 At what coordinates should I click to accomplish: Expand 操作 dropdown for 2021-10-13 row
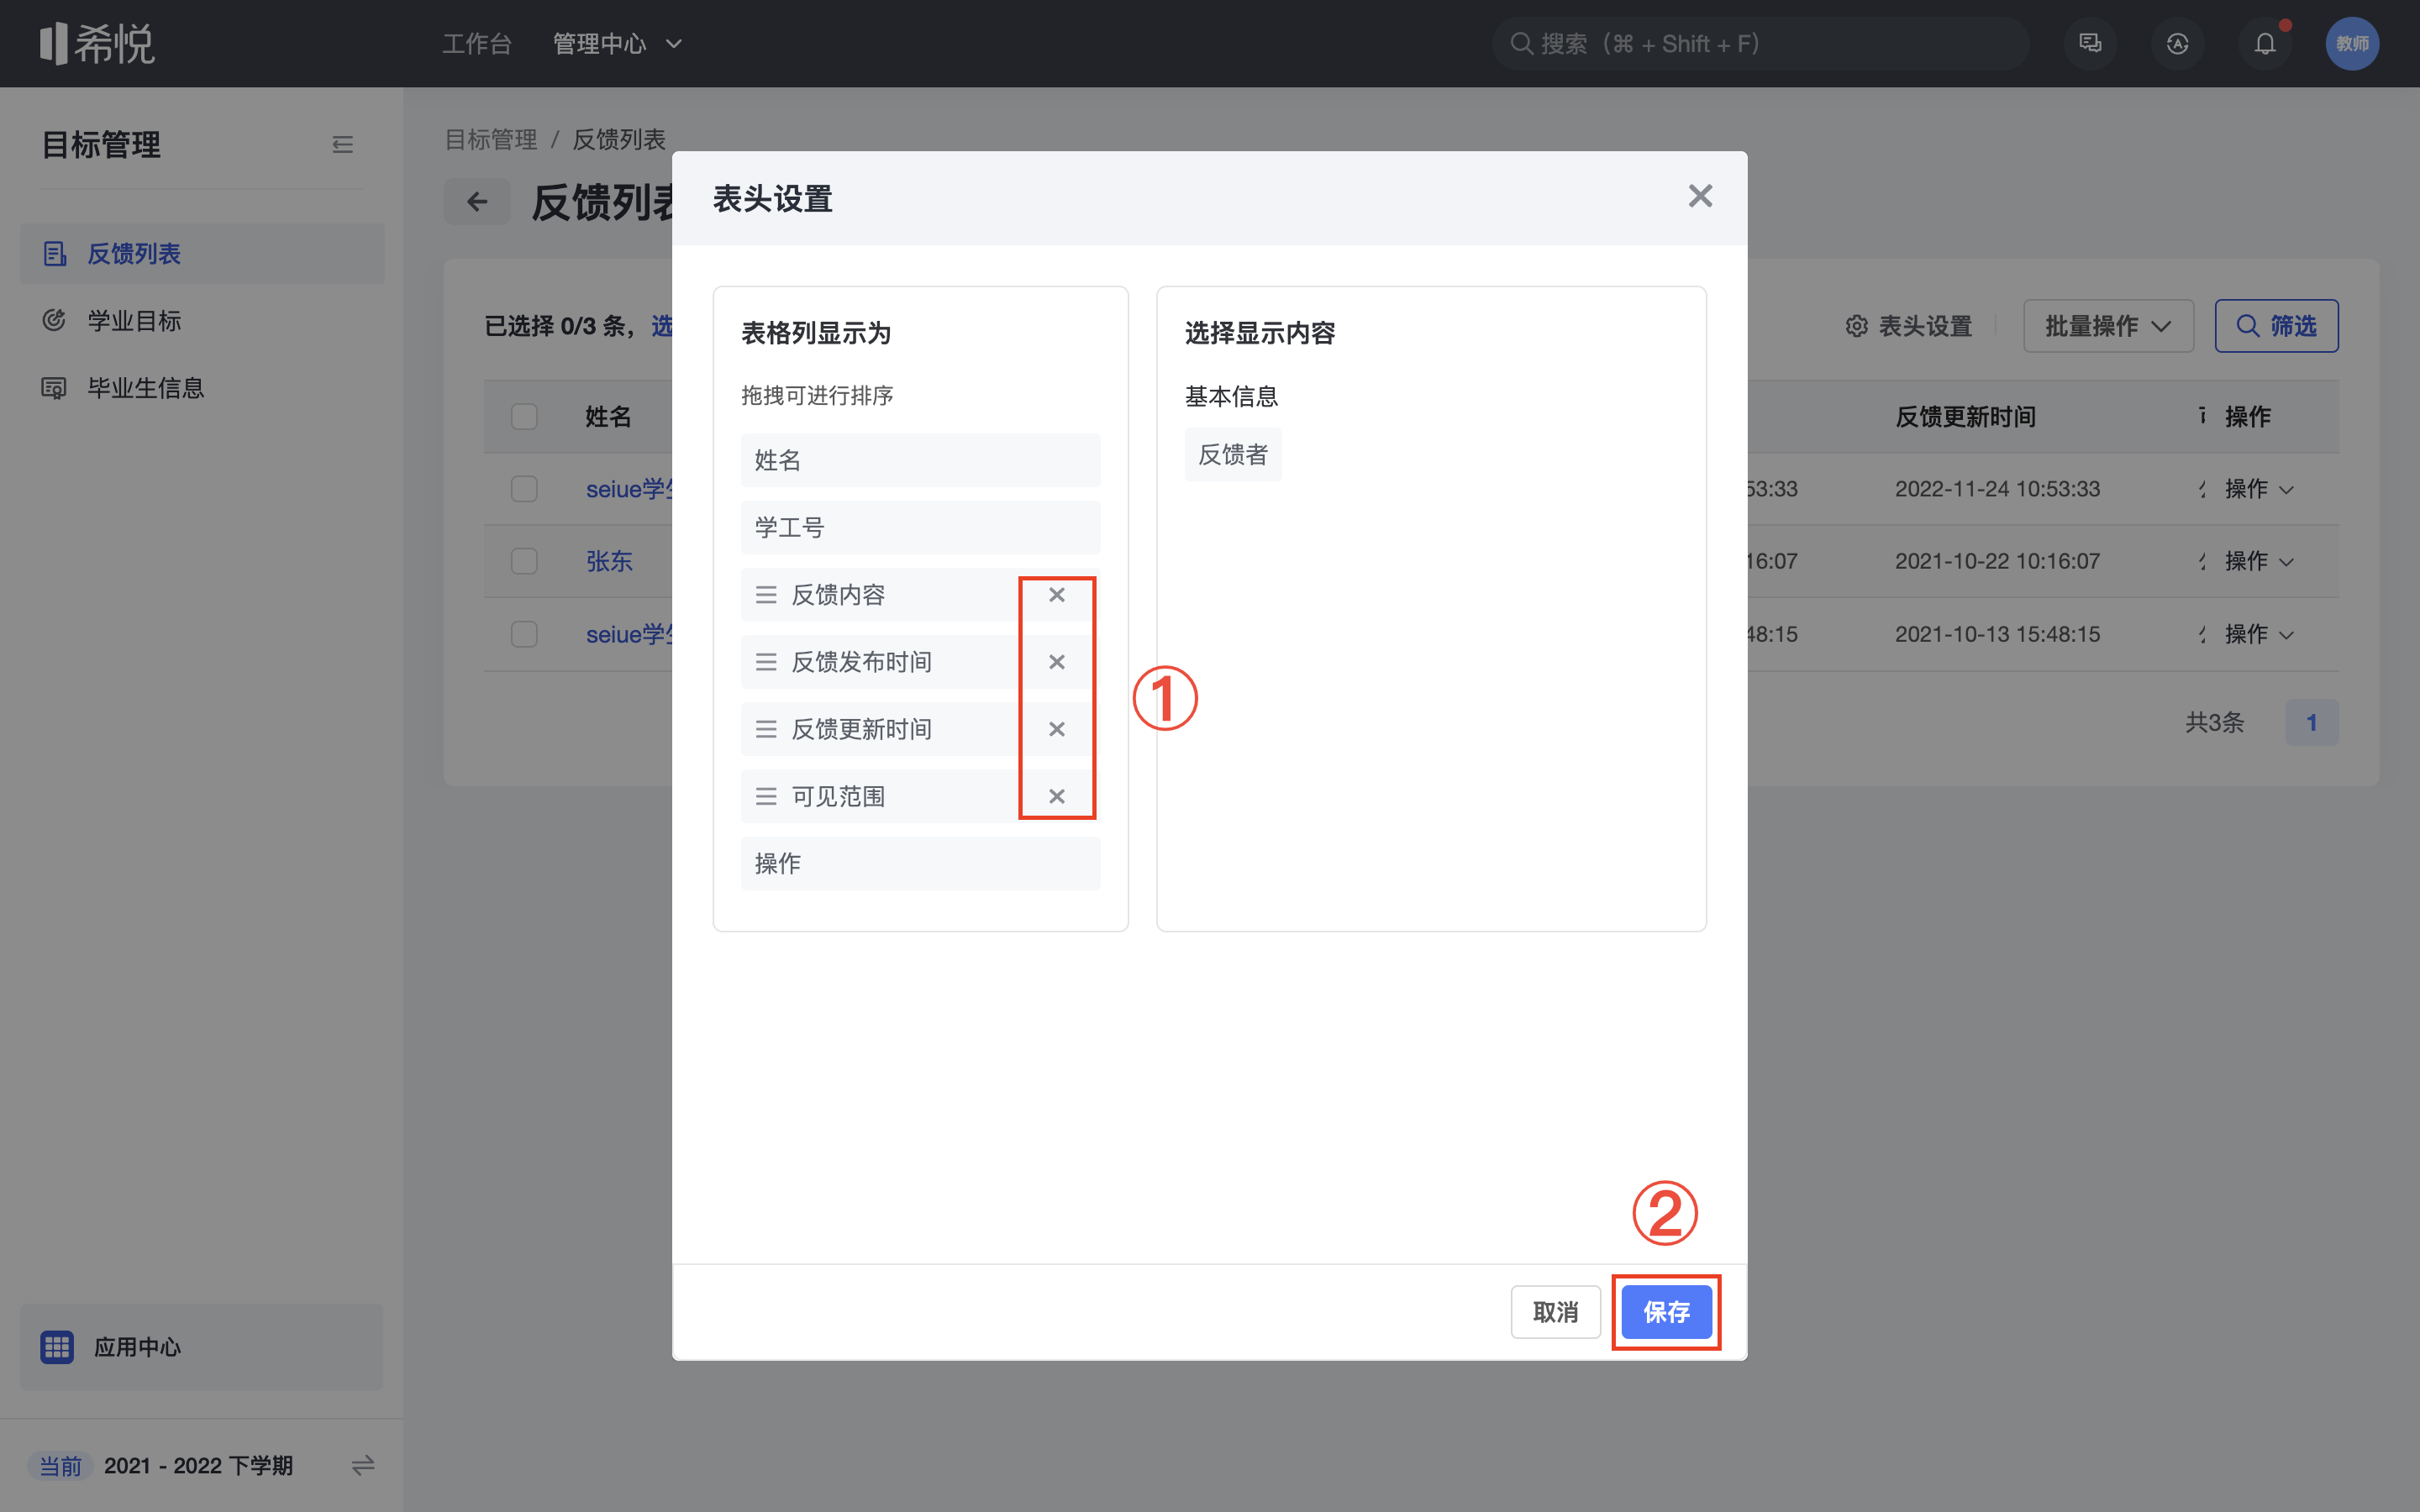2258,634
